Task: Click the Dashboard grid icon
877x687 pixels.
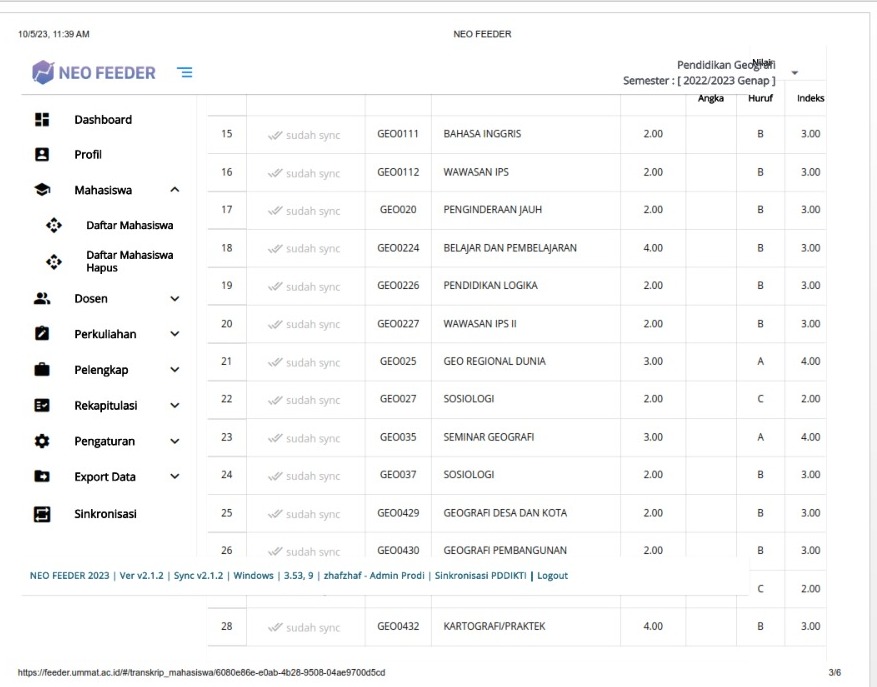Action: pos(42,120)
